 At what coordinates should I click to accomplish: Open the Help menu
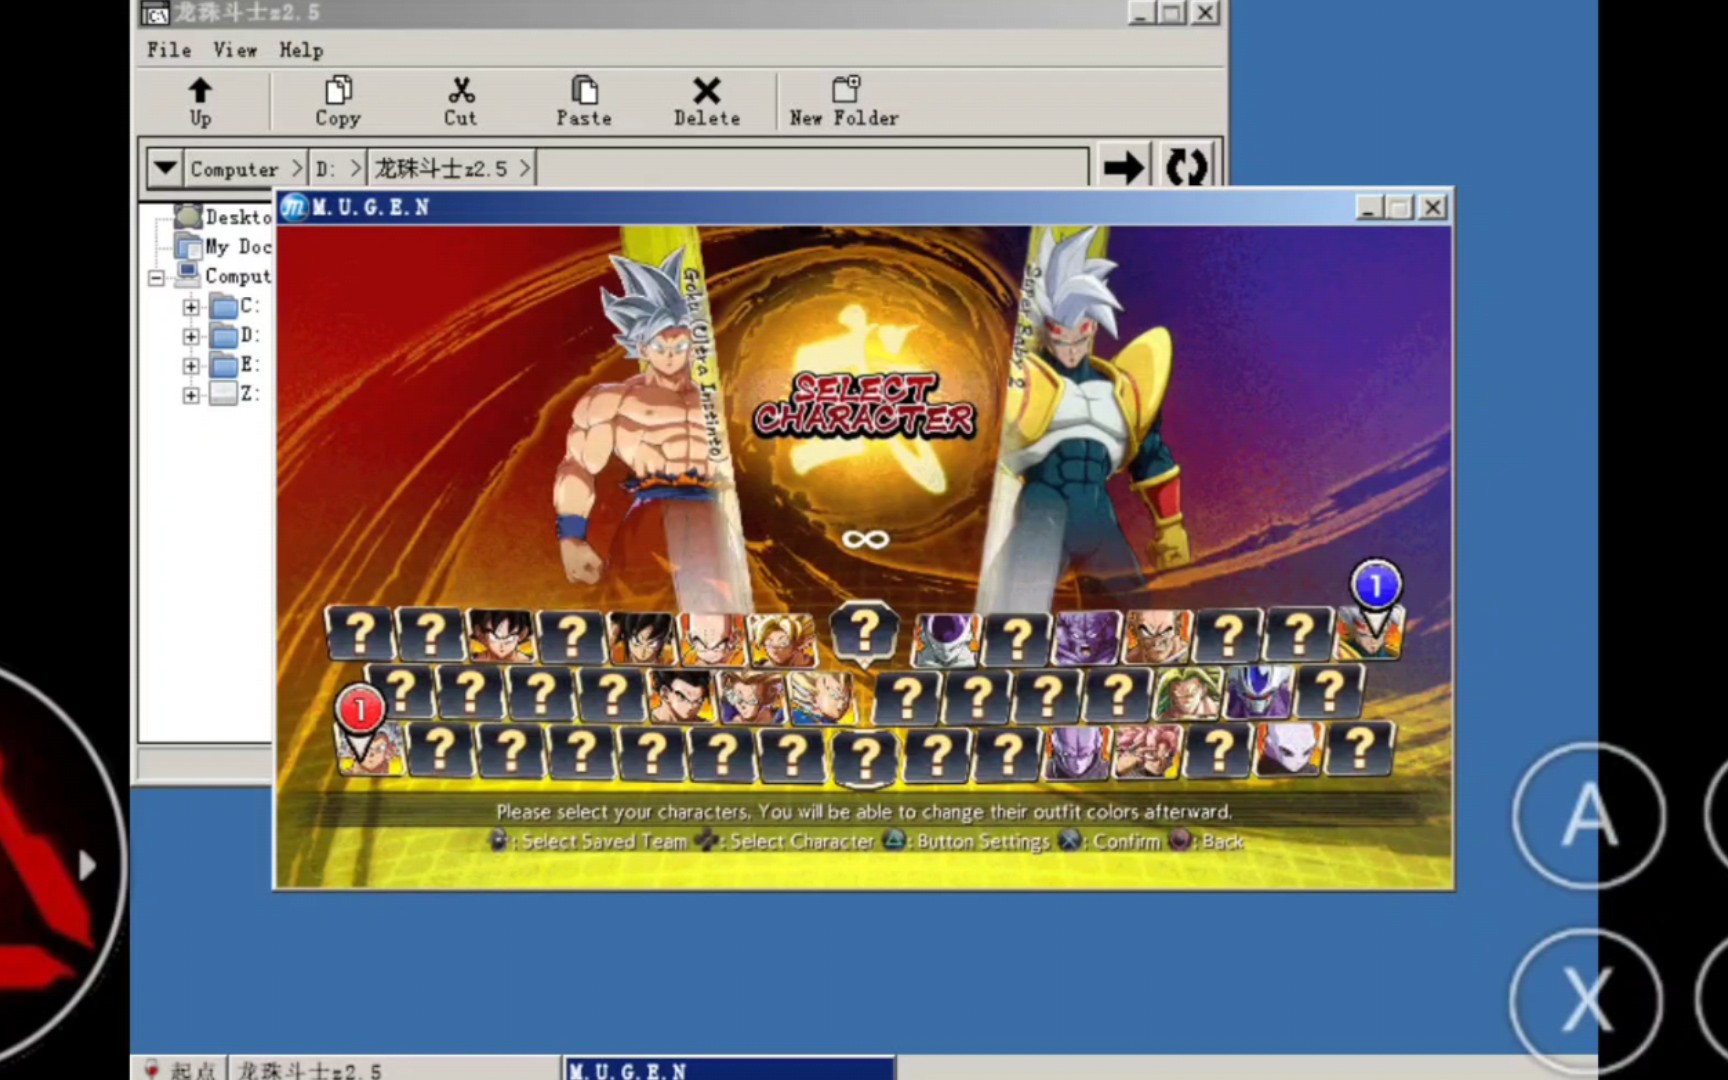(x=301, y=50)
